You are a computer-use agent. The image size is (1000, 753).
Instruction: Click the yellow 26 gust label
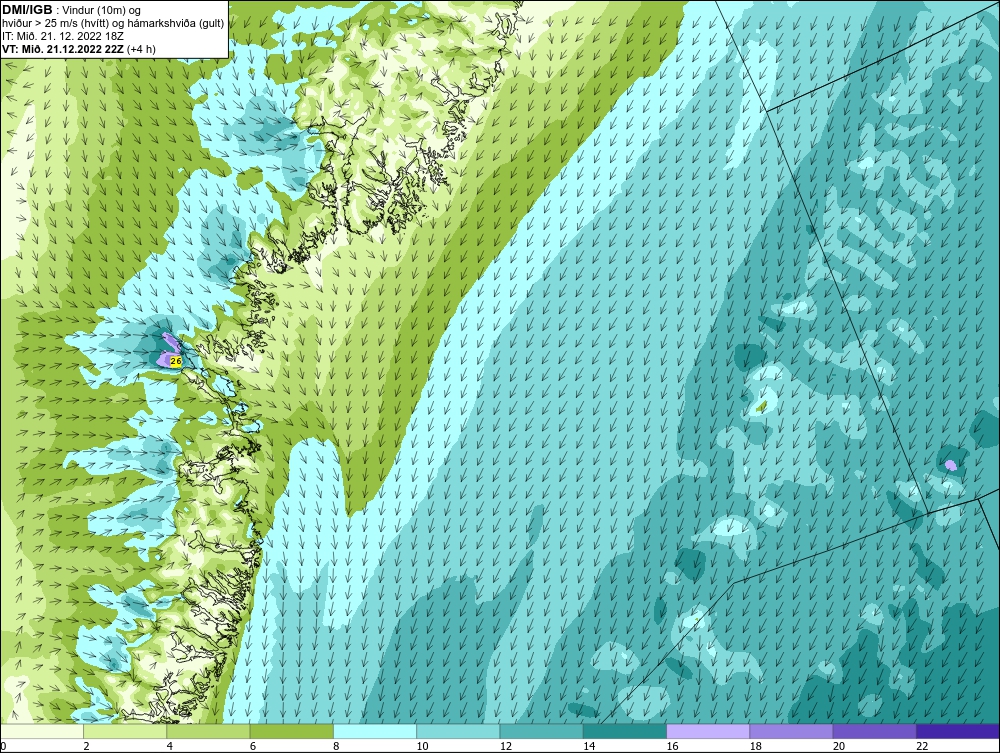[x=176, y=361]
